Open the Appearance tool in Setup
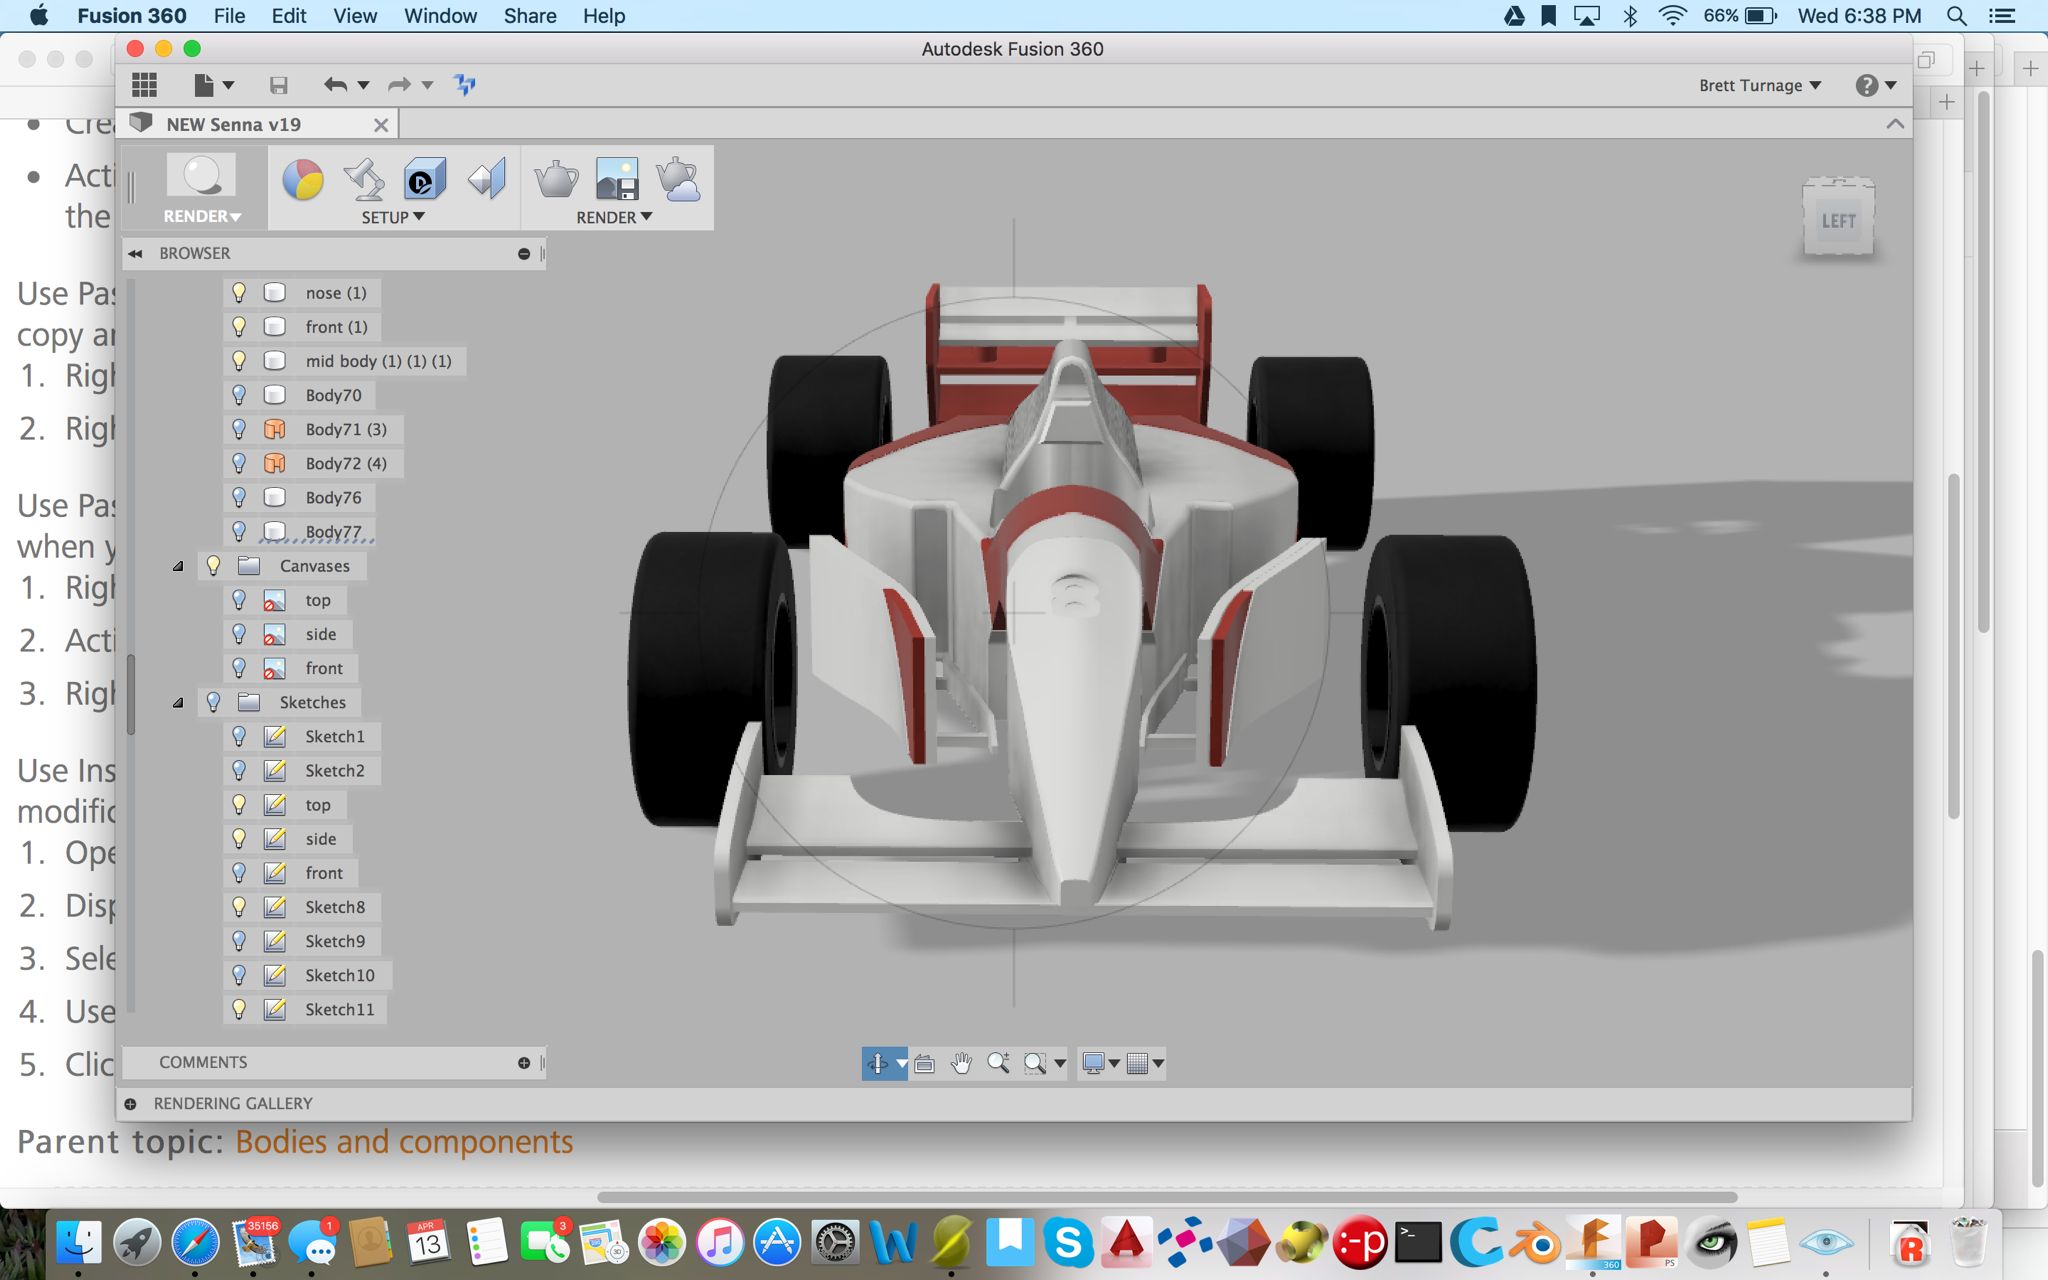2048x1280 pixels. [303, 180]
